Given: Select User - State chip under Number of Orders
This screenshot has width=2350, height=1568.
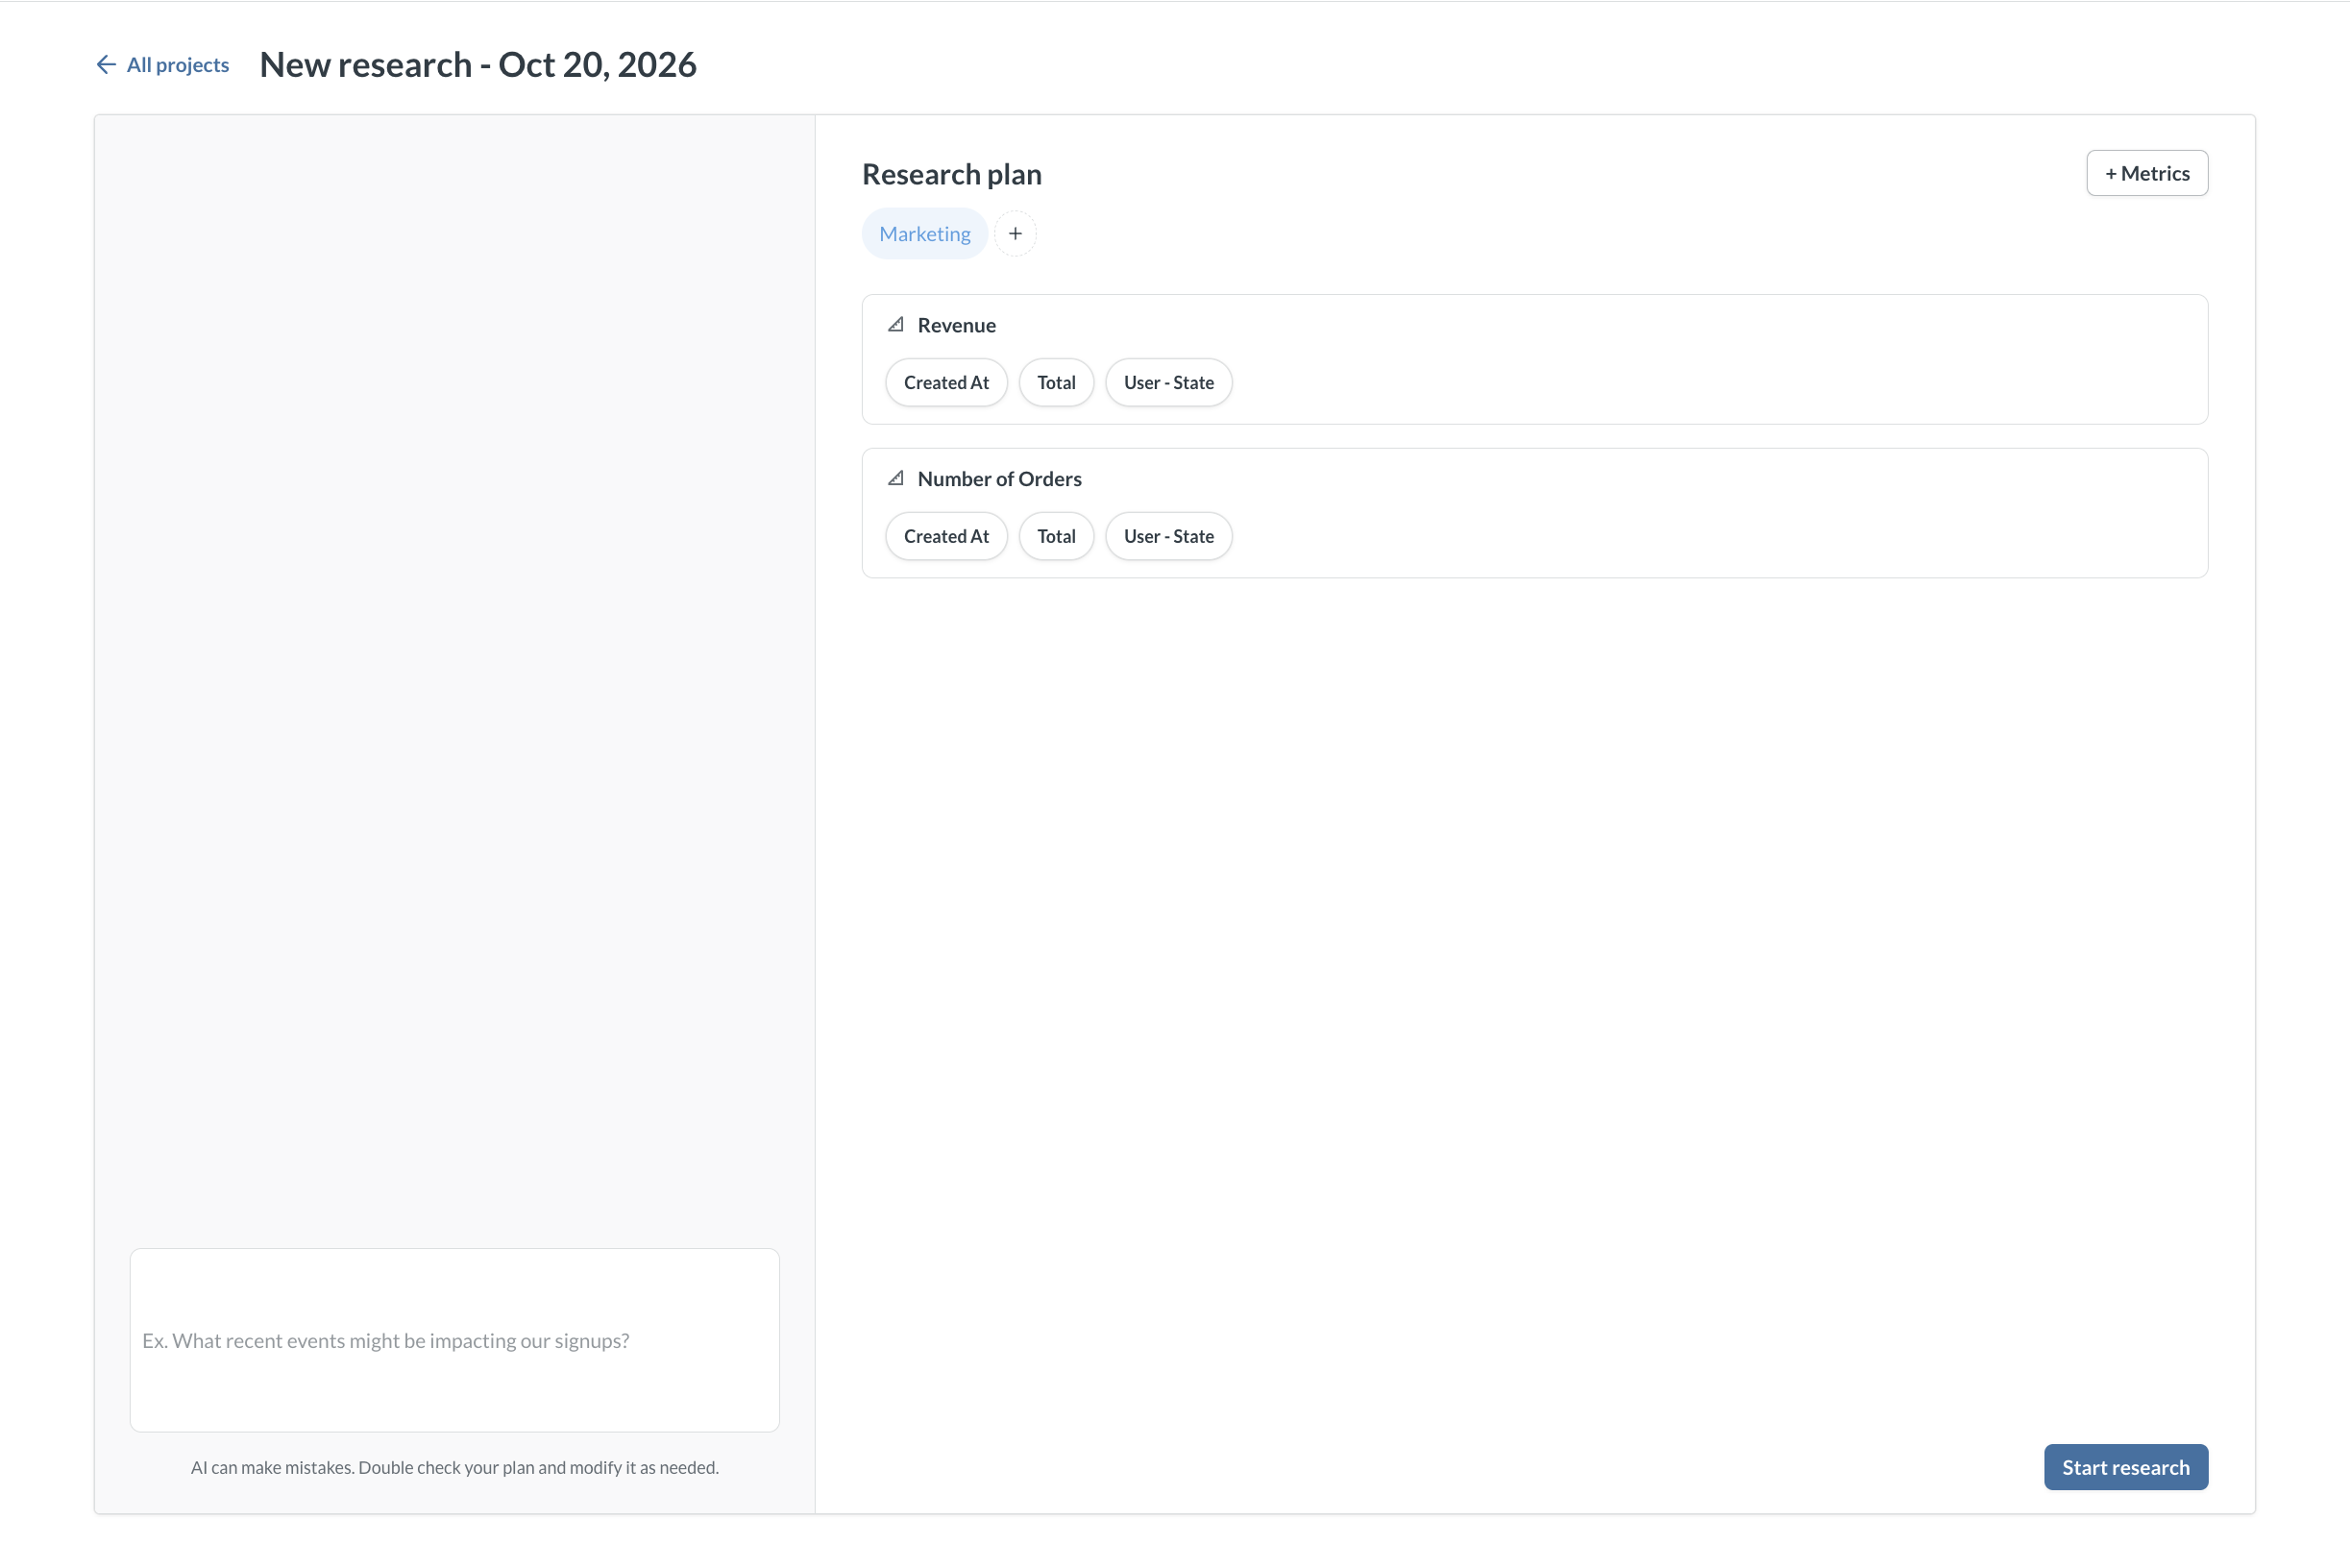Looking at the screenshot, I should coord(1168,537).
